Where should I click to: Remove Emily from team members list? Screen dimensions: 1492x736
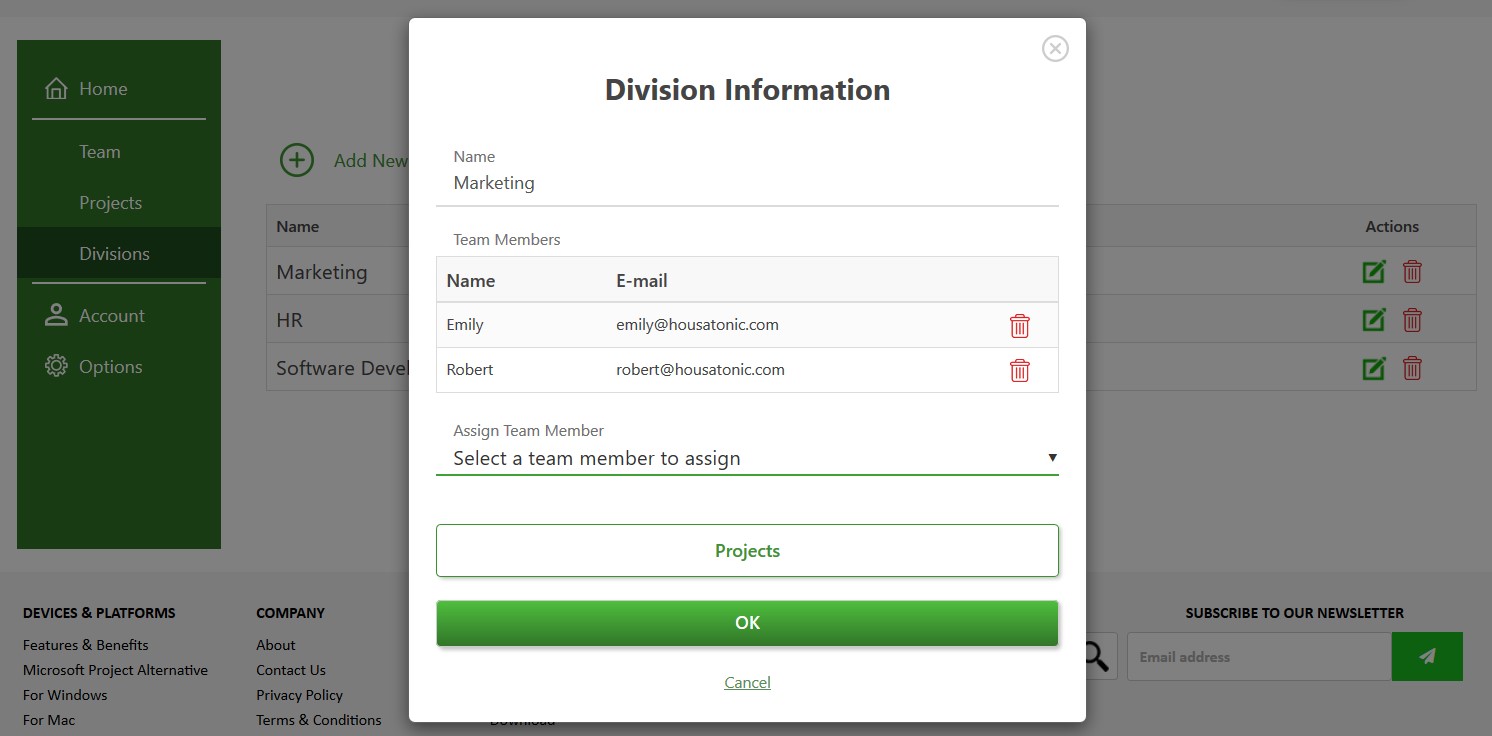1019,325
